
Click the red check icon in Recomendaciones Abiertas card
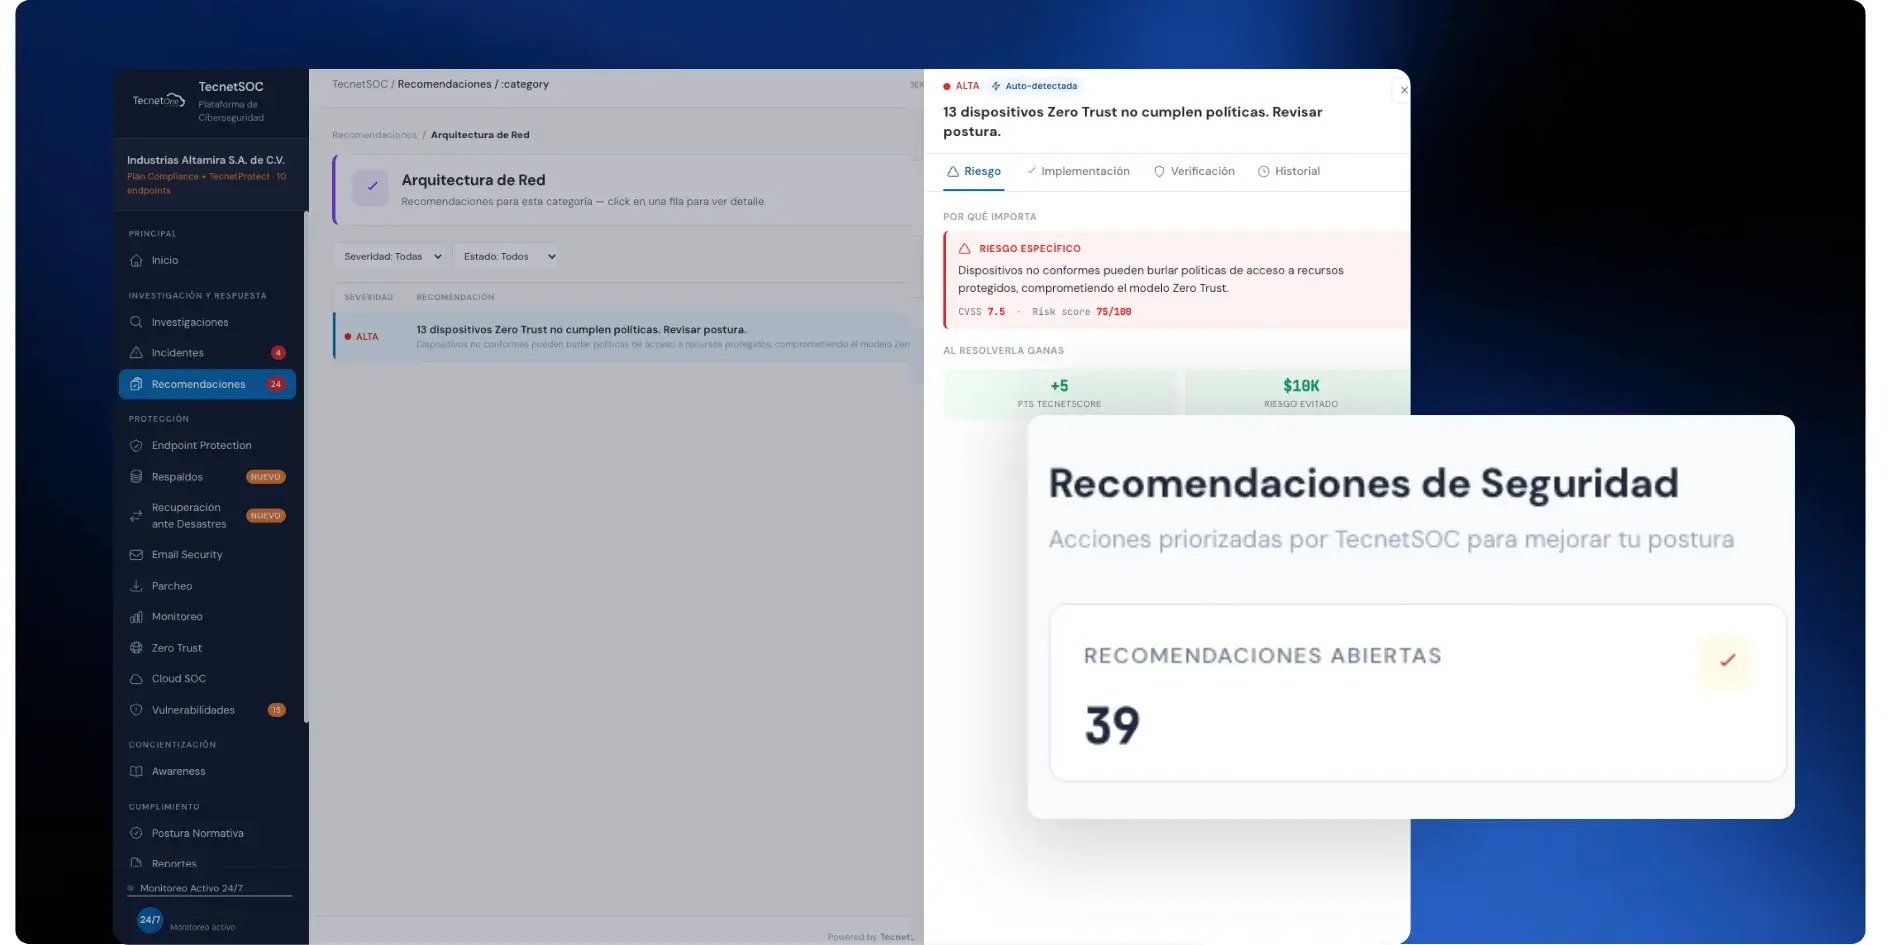(x=1726, y=661)
